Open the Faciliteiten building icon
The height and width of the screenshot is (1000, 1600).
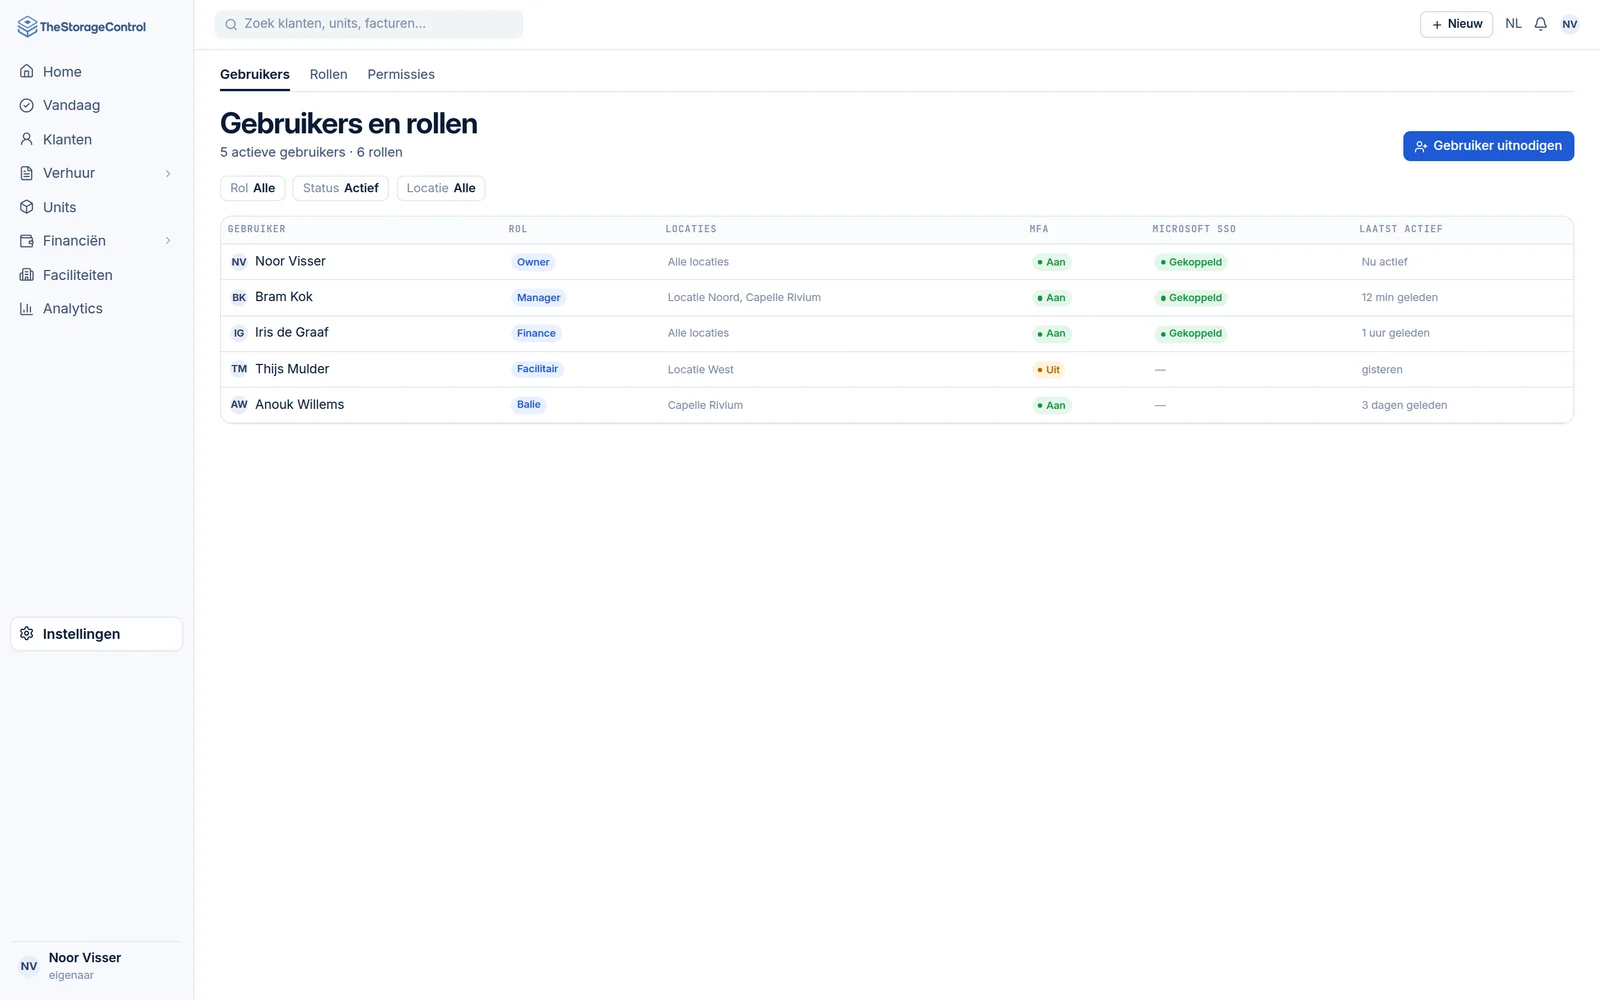27,275
